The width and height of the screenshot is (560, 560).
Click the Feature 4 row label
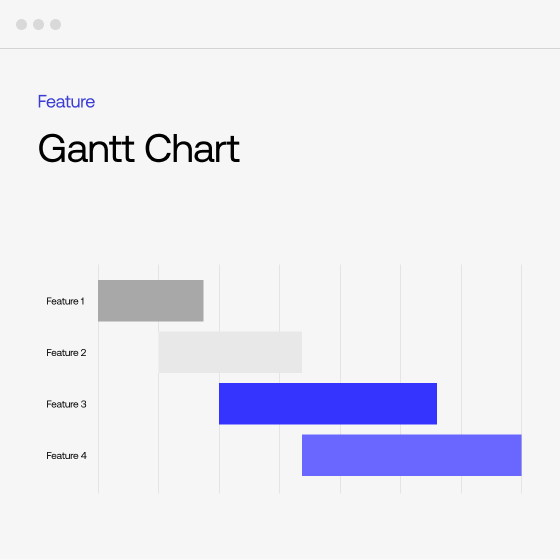(66, 455)
